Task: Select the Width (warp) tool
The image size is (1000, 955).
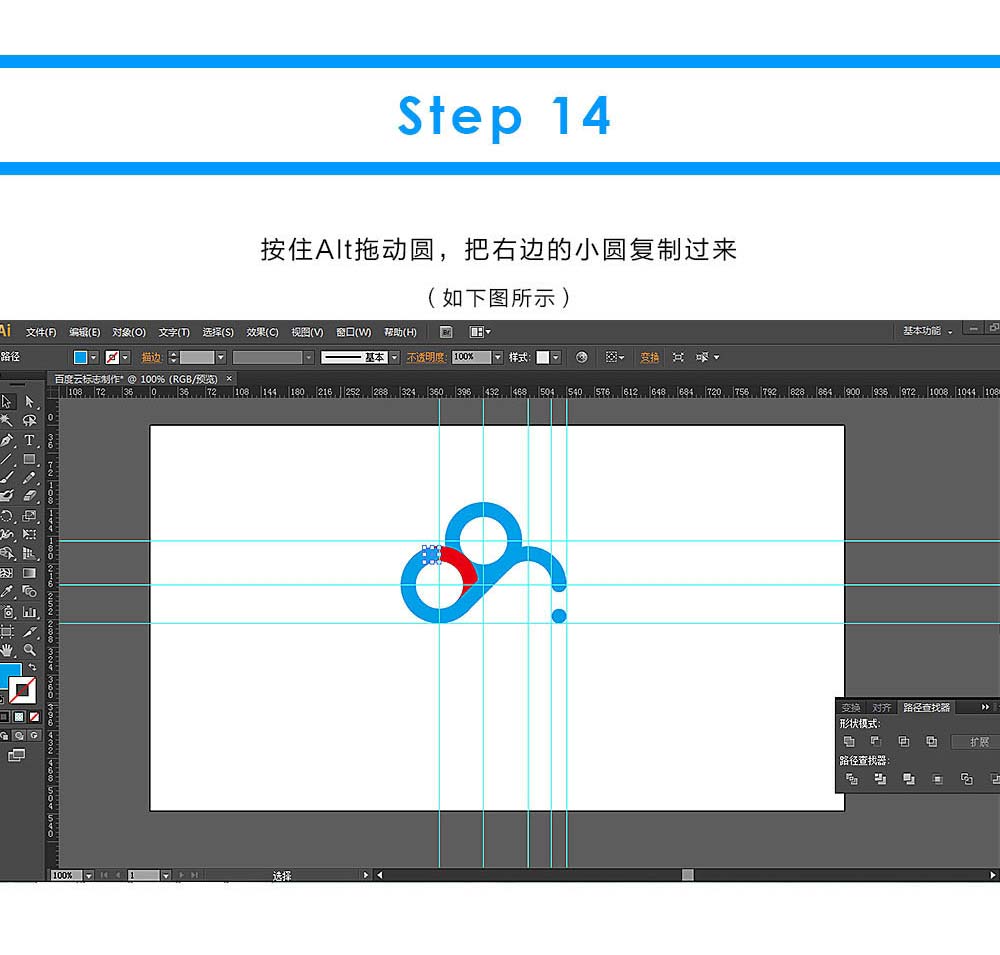Action: pyautogui.click(x=6, y=534)
